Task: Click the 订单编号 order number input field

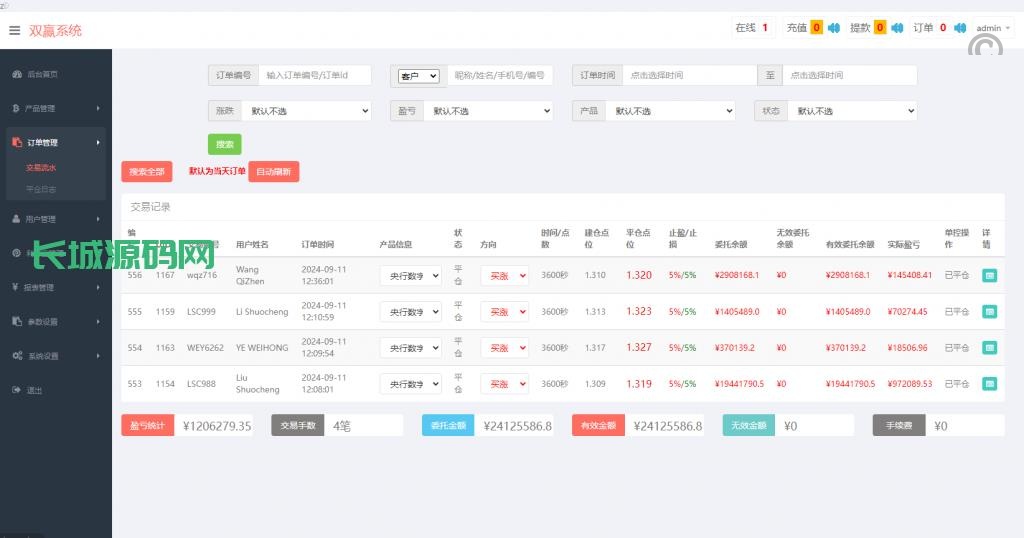Action: [314, 75]
